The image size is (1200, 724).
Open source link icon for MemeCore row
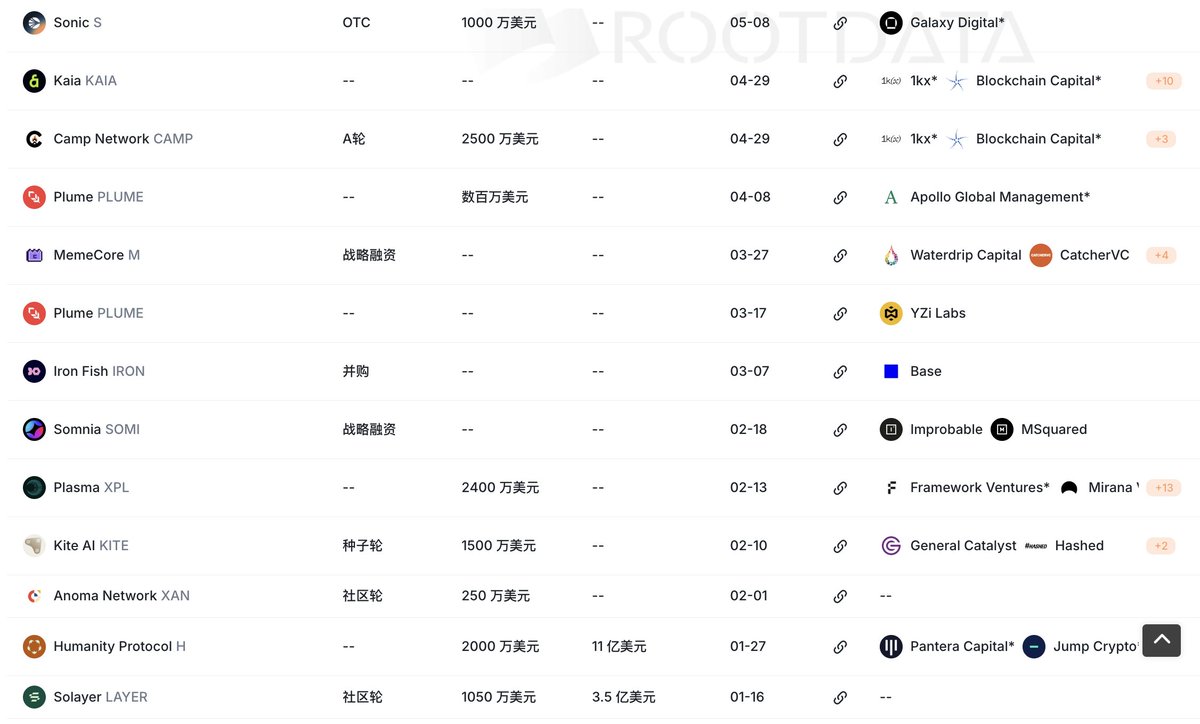pyautogui.click(x=840, y=255)
